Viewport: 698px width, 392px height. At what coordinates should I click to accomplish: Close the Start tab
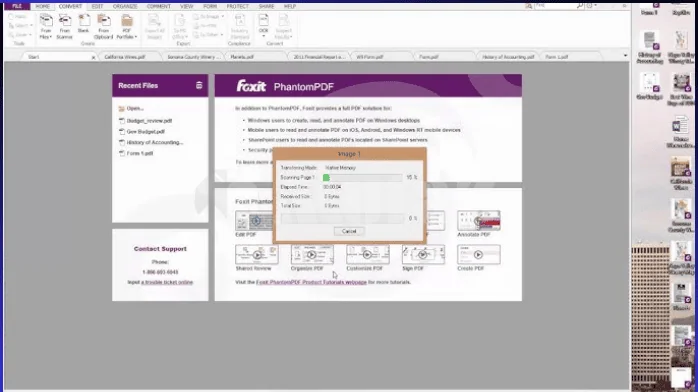click(x=93, y=57)
